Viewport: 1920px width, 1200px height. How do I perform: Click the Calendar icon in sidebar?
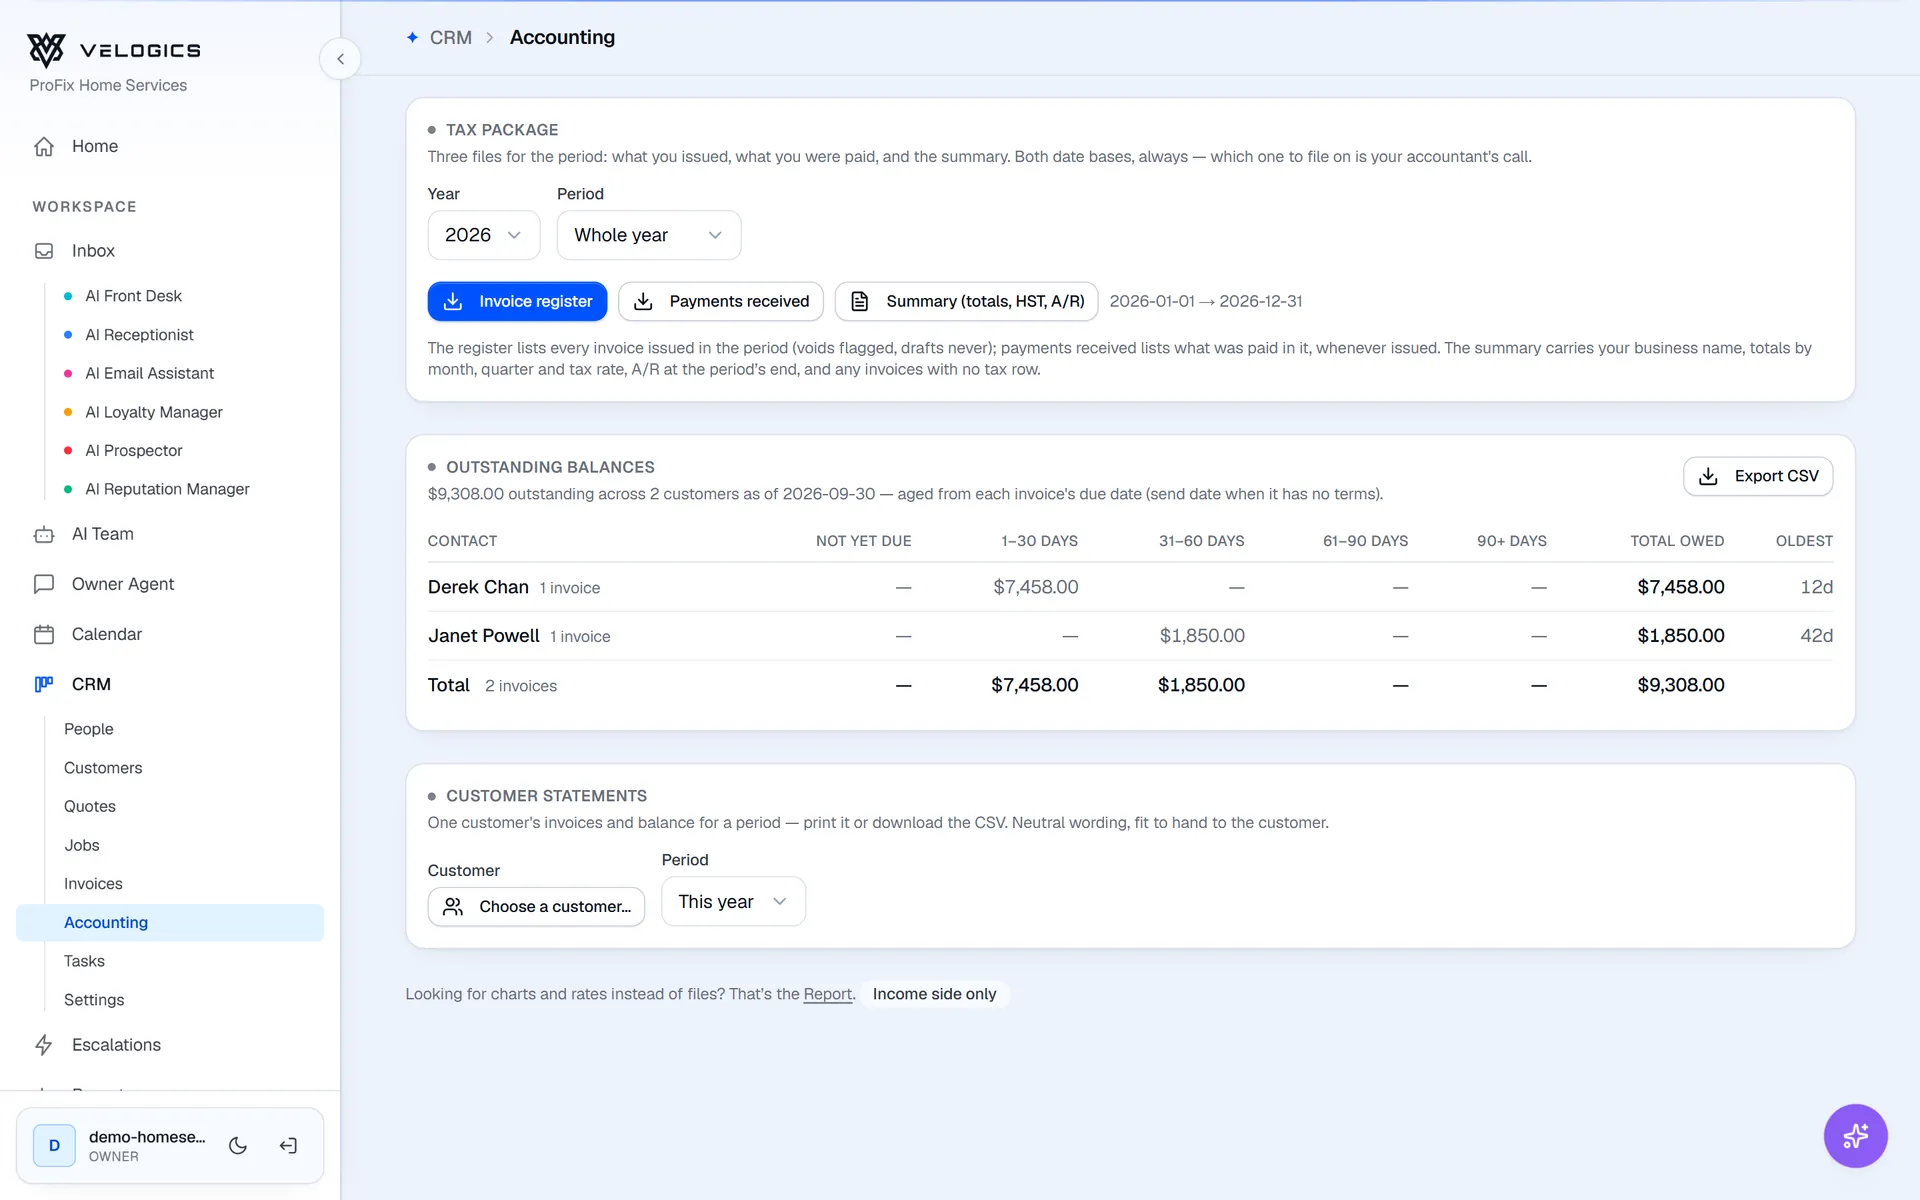[44, 634]
